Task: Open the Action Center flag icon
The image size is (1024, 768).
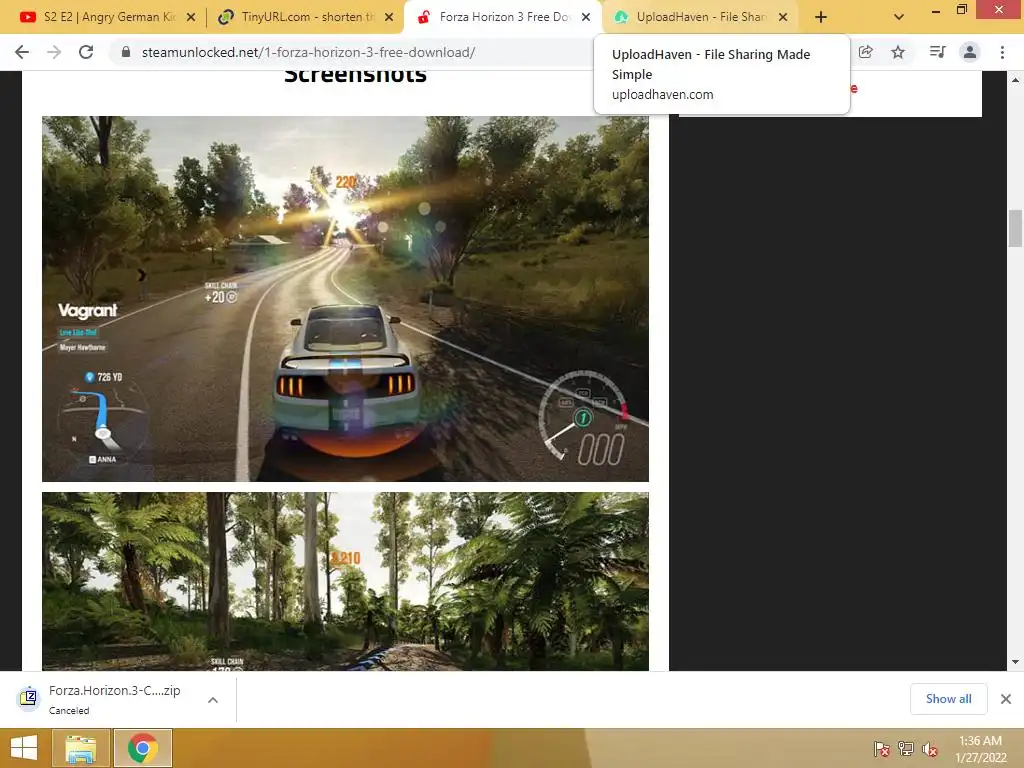Action: 882,749
